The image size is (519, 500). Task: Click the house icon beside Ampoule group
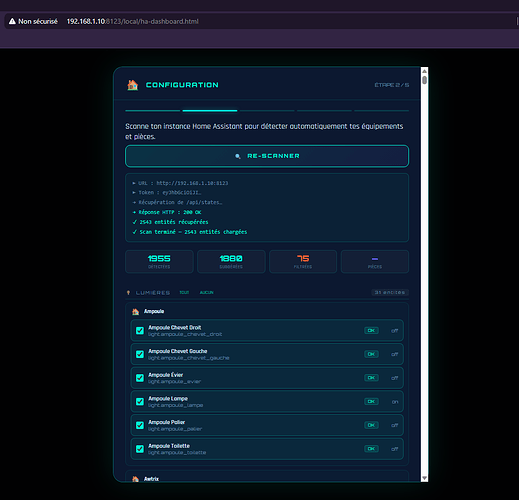(135, 312)
